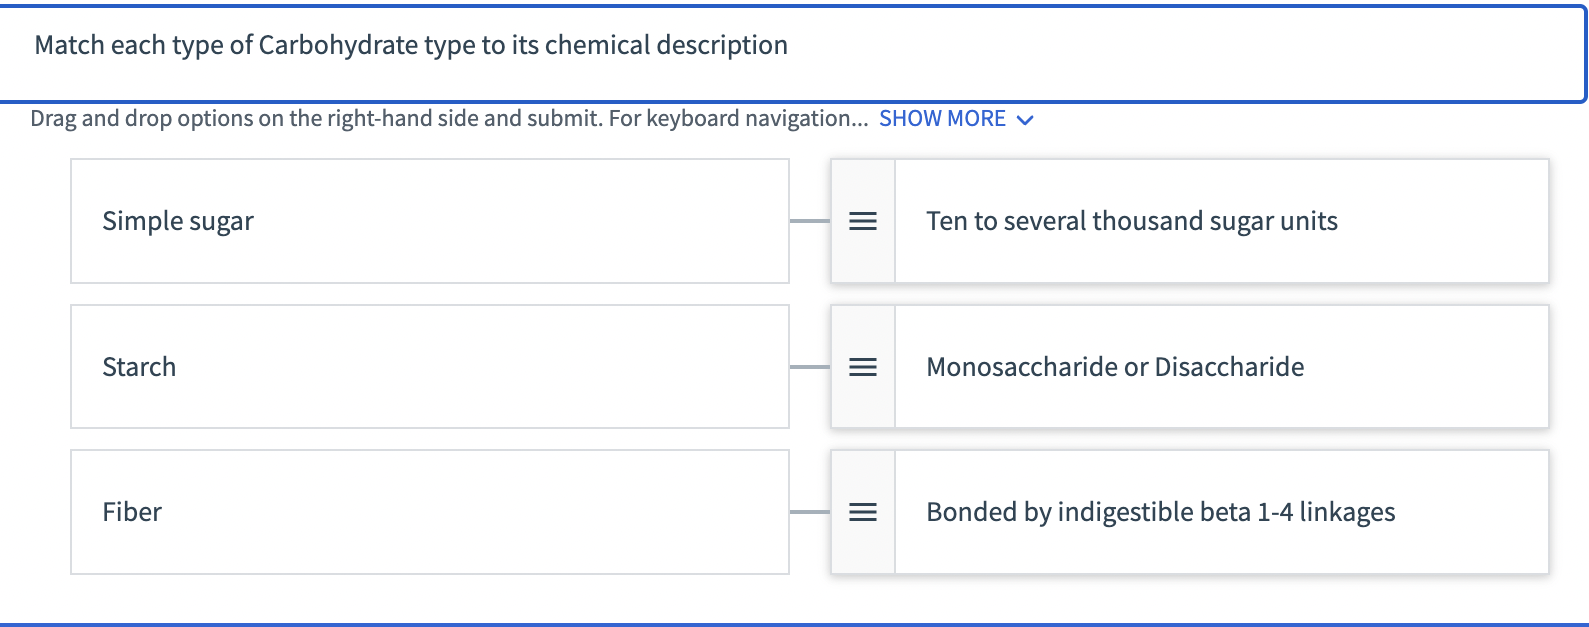Viewport: 1589px width, 627px height.
Task: Click the 'Starch' term box
Action: (429, 367)
